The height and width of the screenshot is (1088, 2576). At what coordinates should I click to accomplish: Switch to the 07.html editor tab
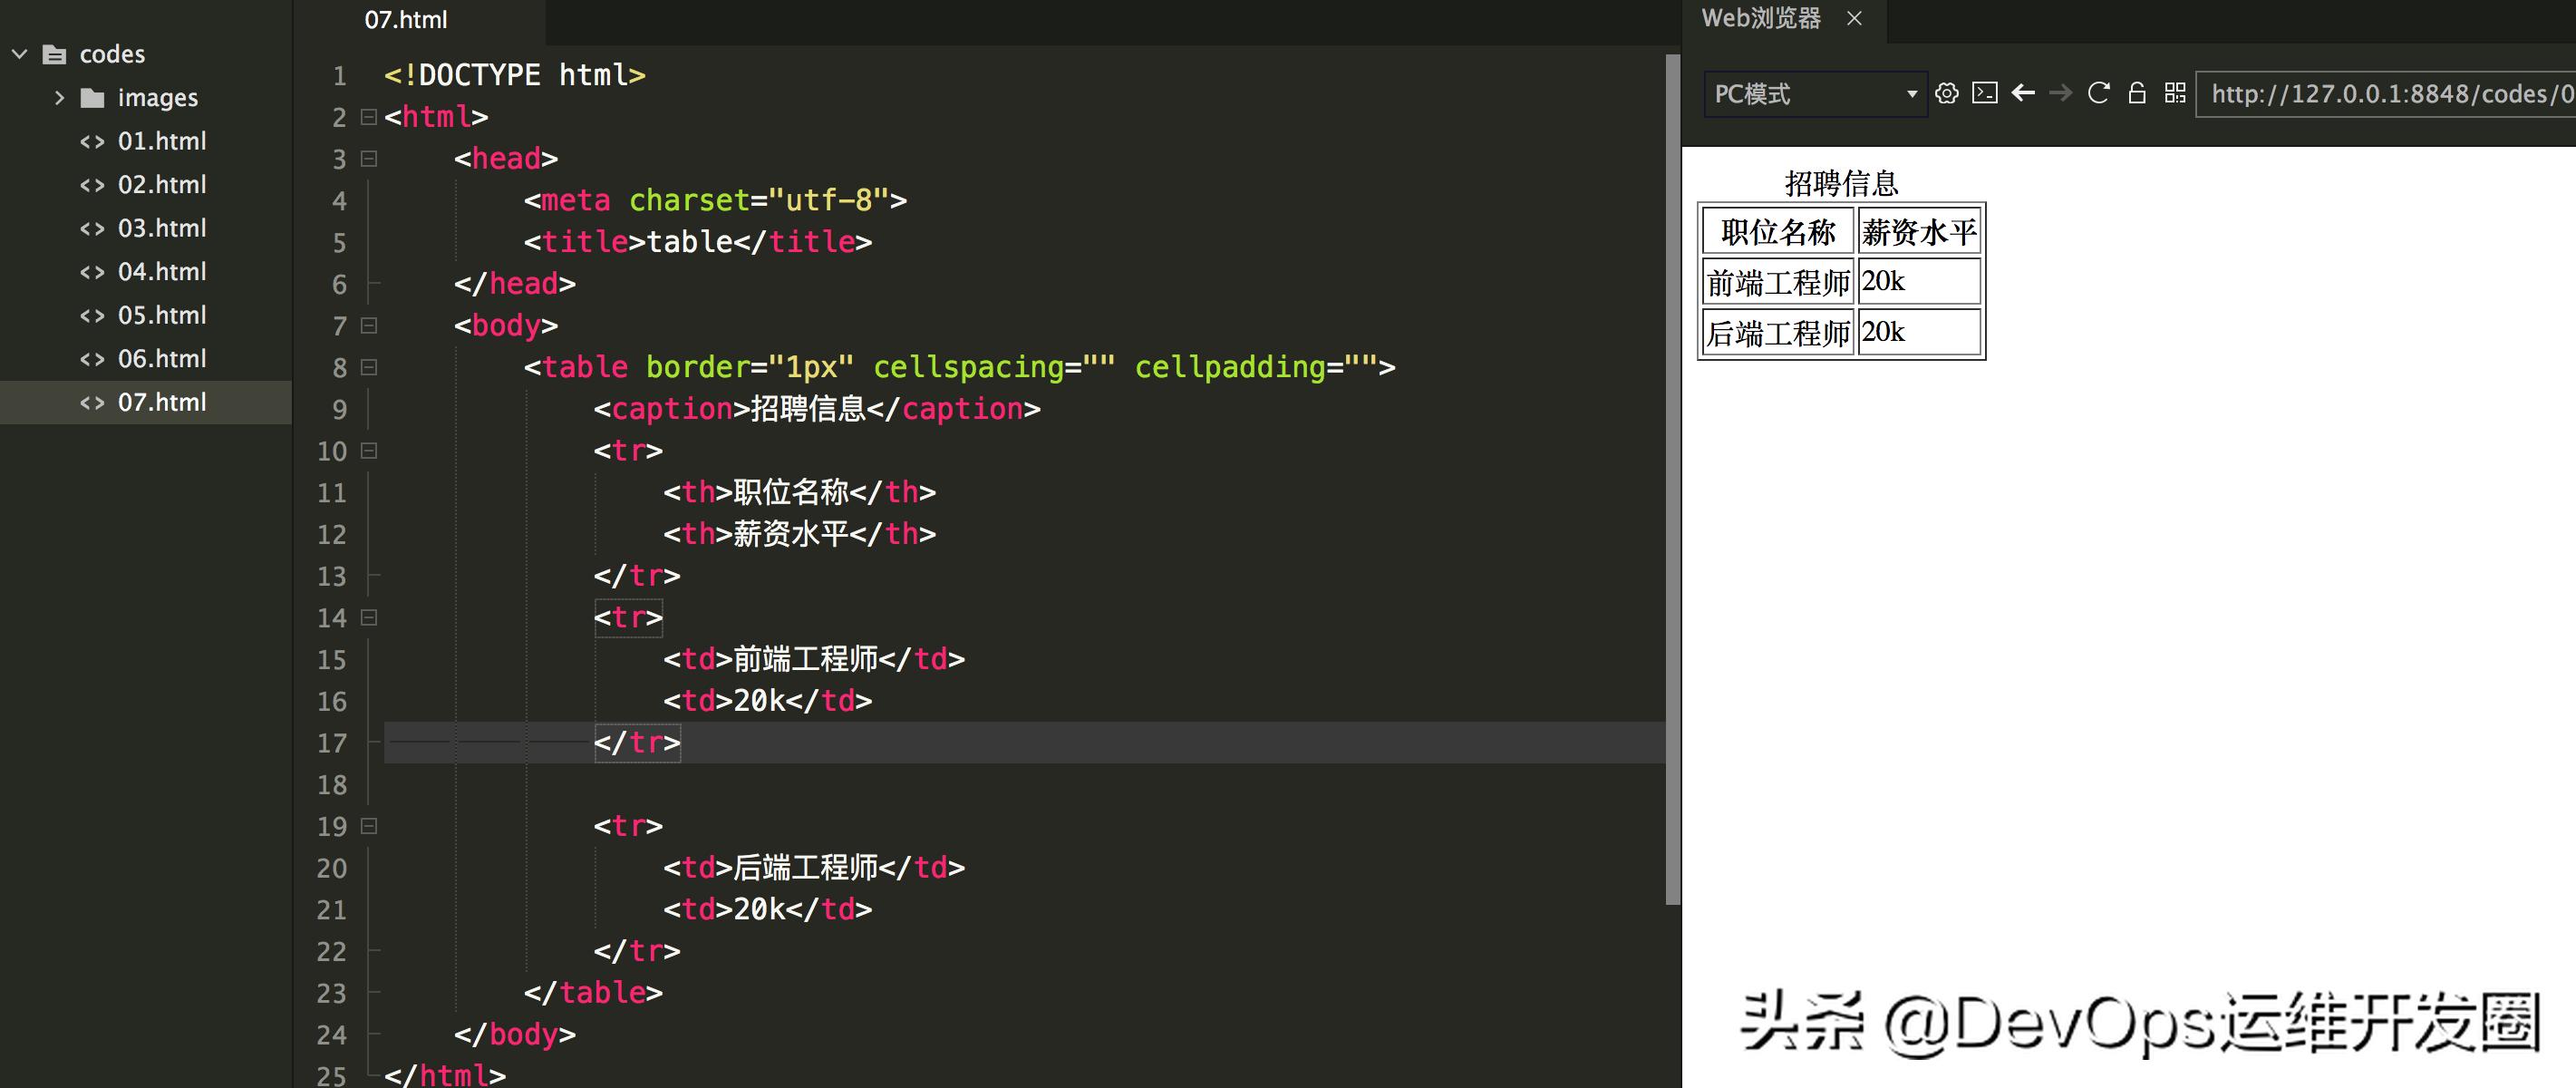tap(406, 20)
